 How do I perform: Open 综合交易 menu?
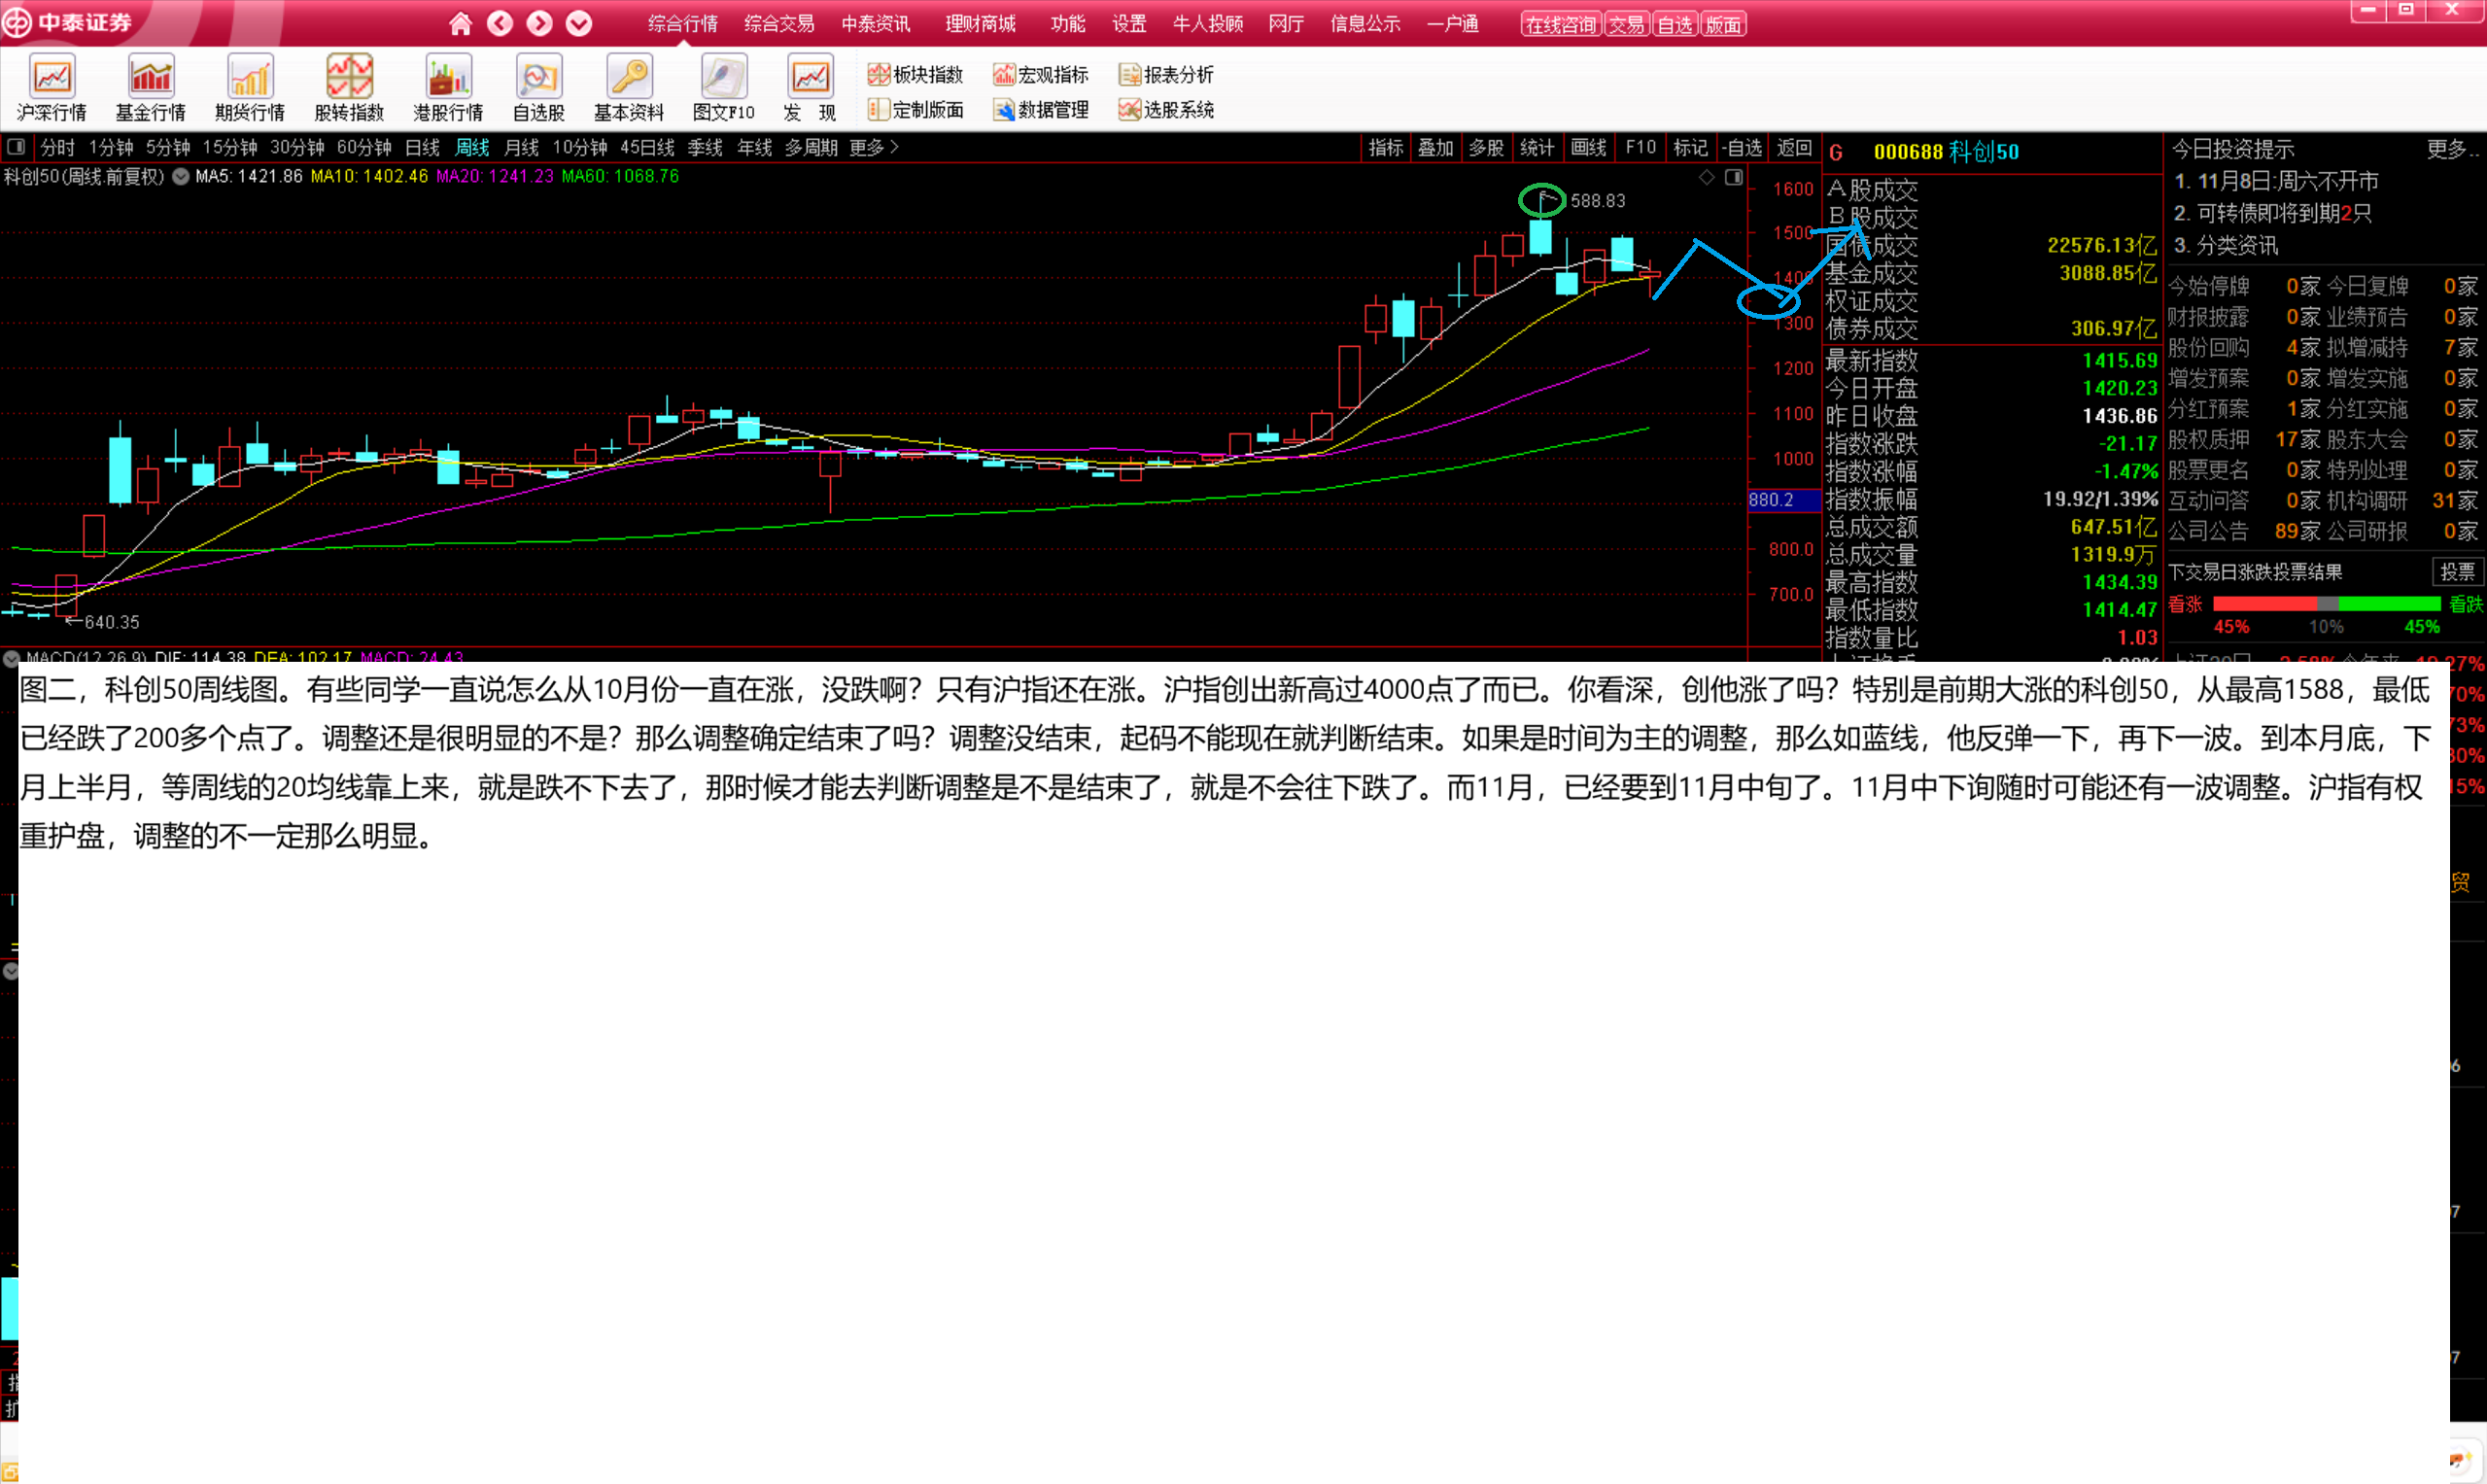(779, 24)
